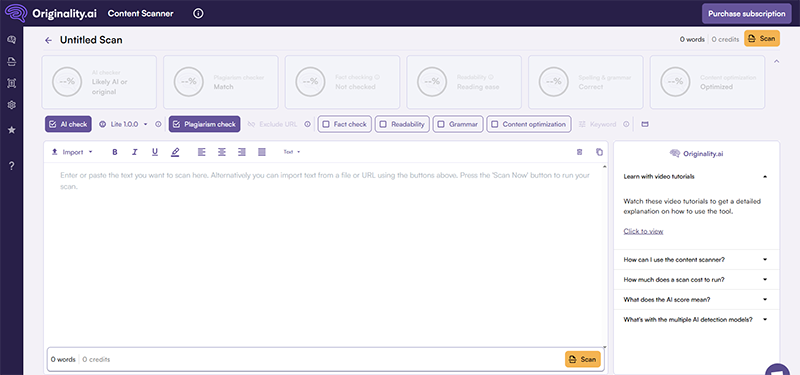Click the info icon after Lite 1.0.0
Viewport: 800px width, 375px height.
coord(158,124)
